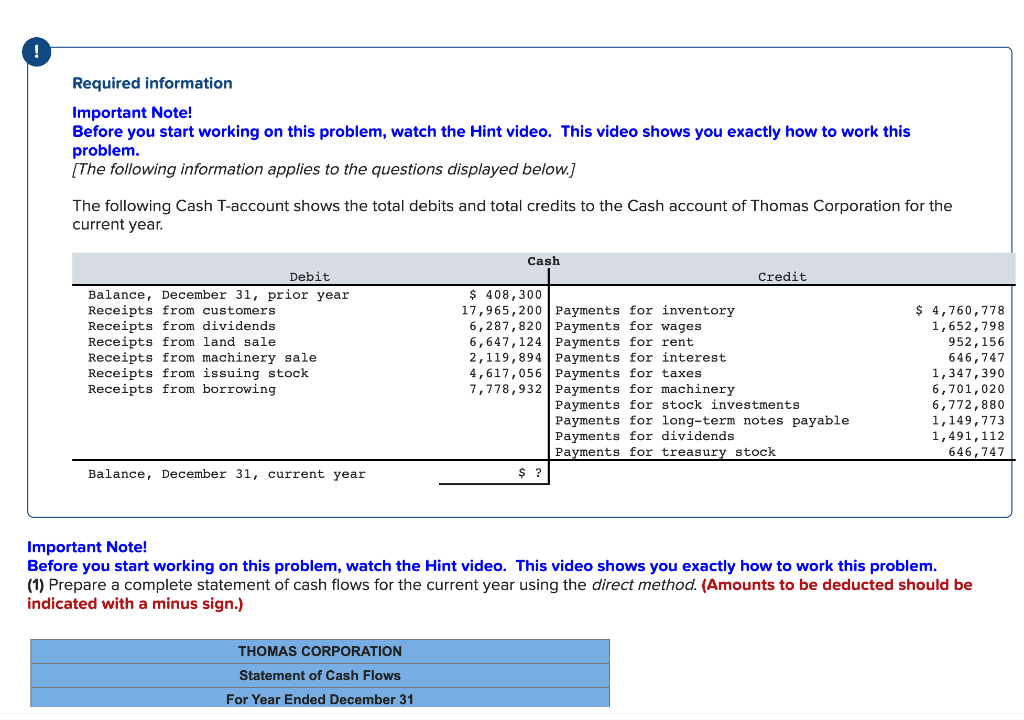This screenshot has height=720, width=1024.
Task: Select 'Receipts from dividends' label
Action: click(x=182, y=326)
